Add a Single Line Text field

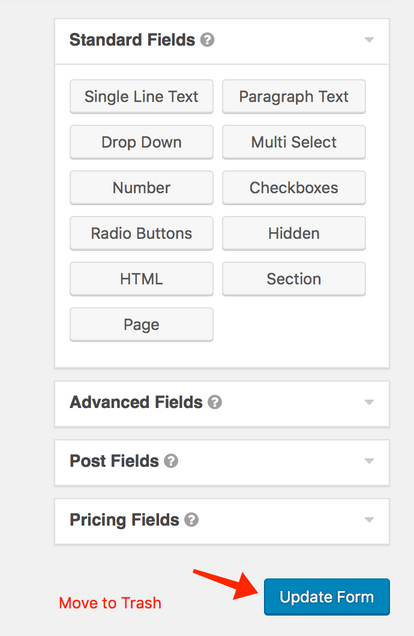pos(142,97)
